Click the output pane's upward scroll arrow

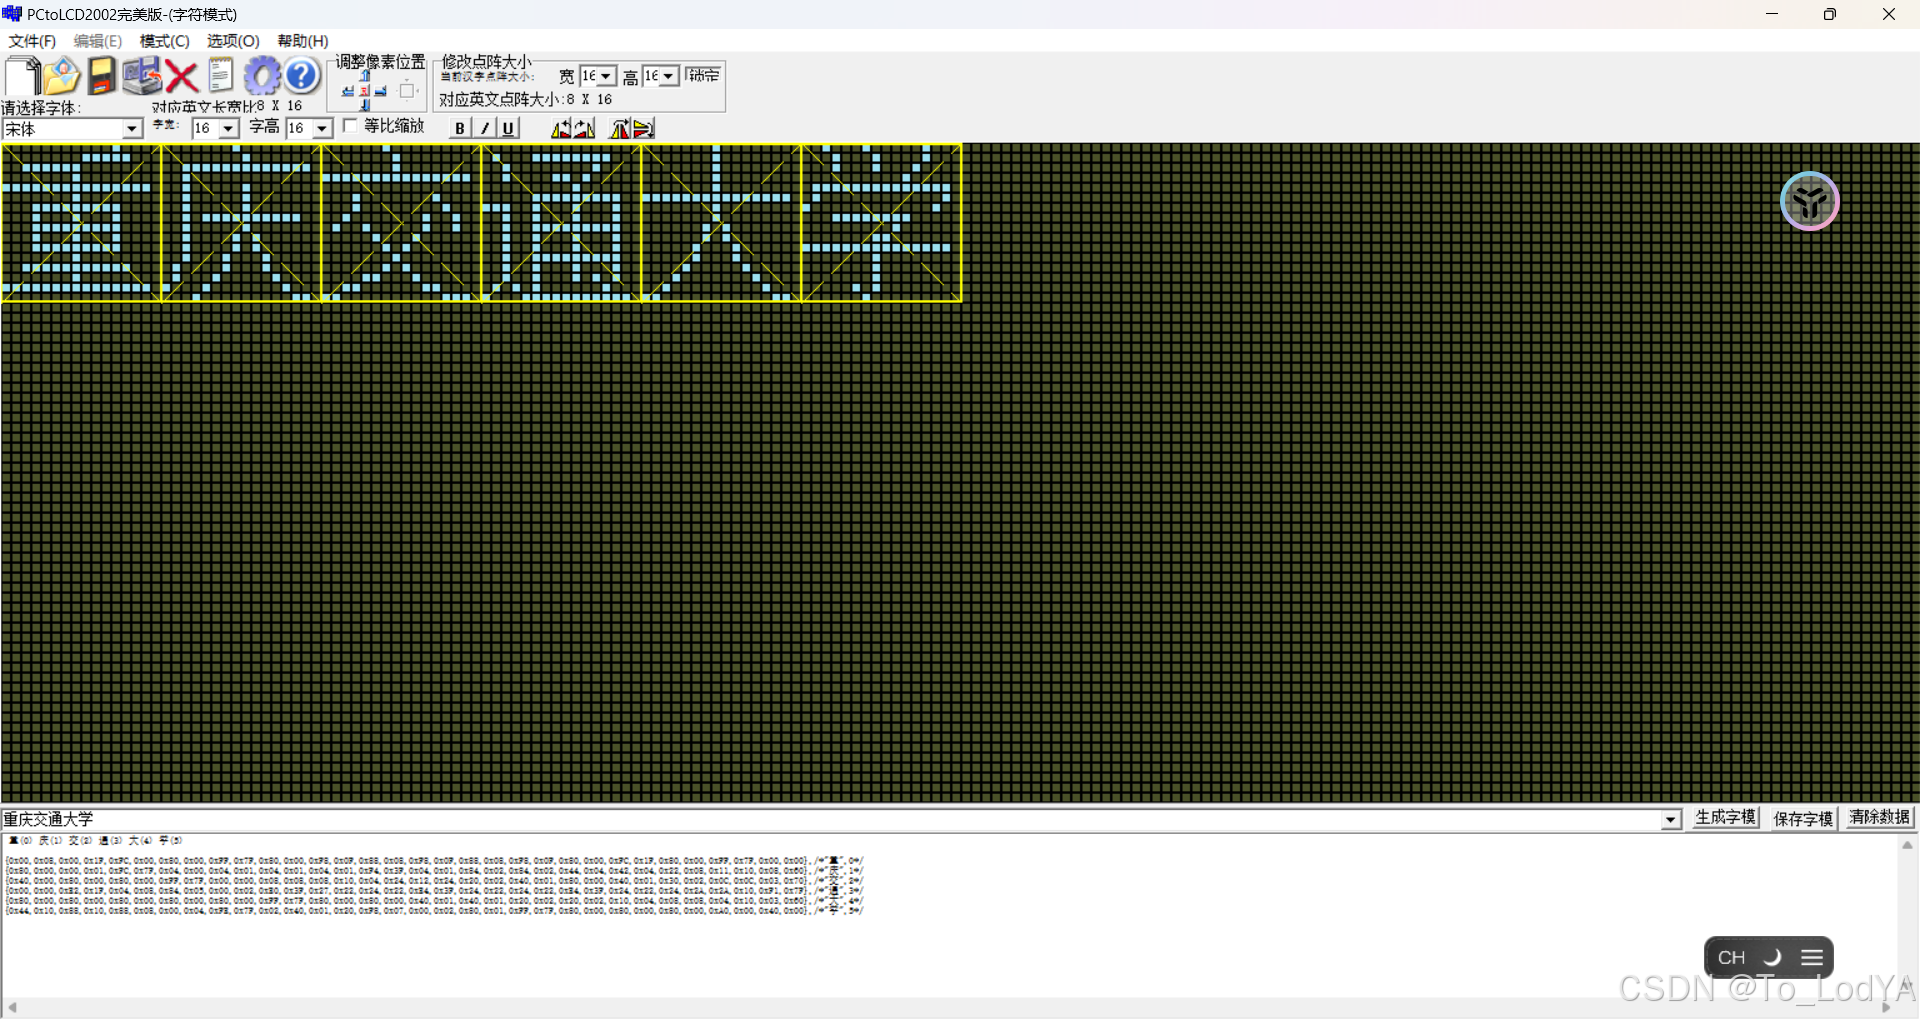click(x=1907, y=845)
